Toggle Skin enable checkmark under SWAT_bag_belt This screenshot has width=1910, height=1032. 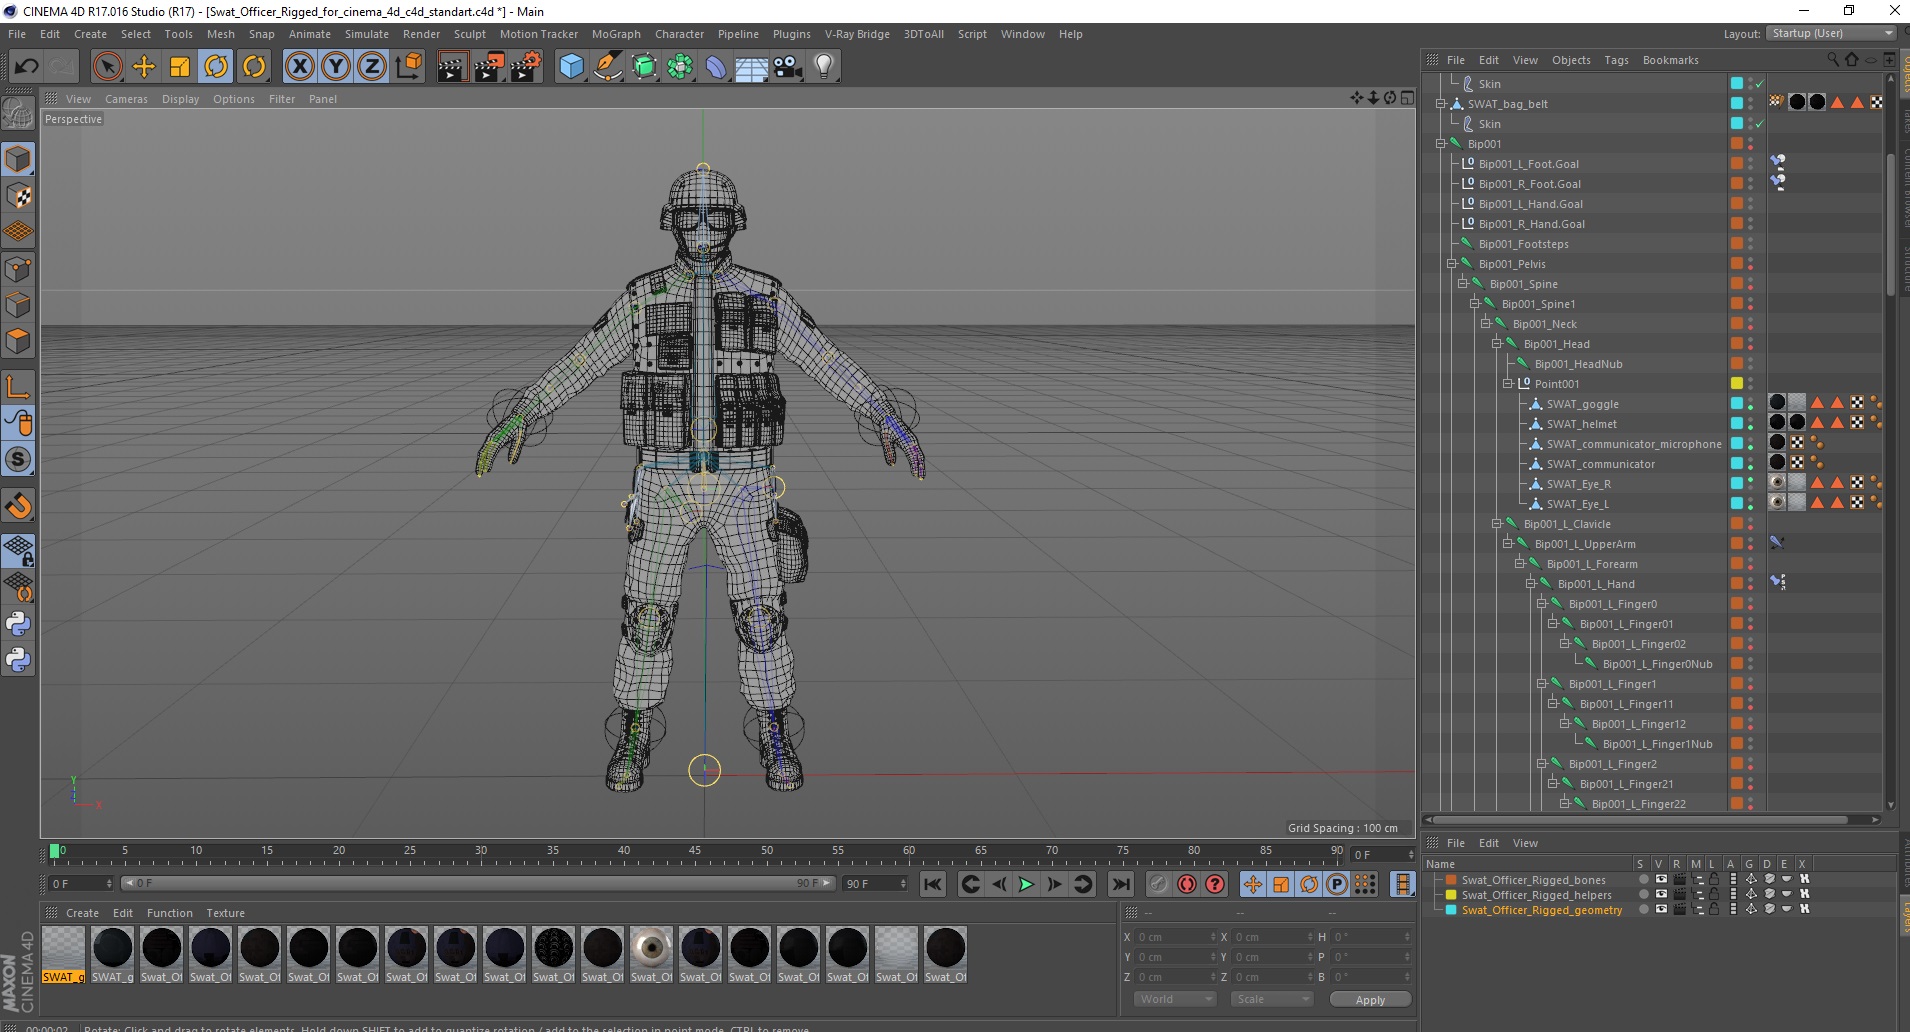tap(1759, 124)
